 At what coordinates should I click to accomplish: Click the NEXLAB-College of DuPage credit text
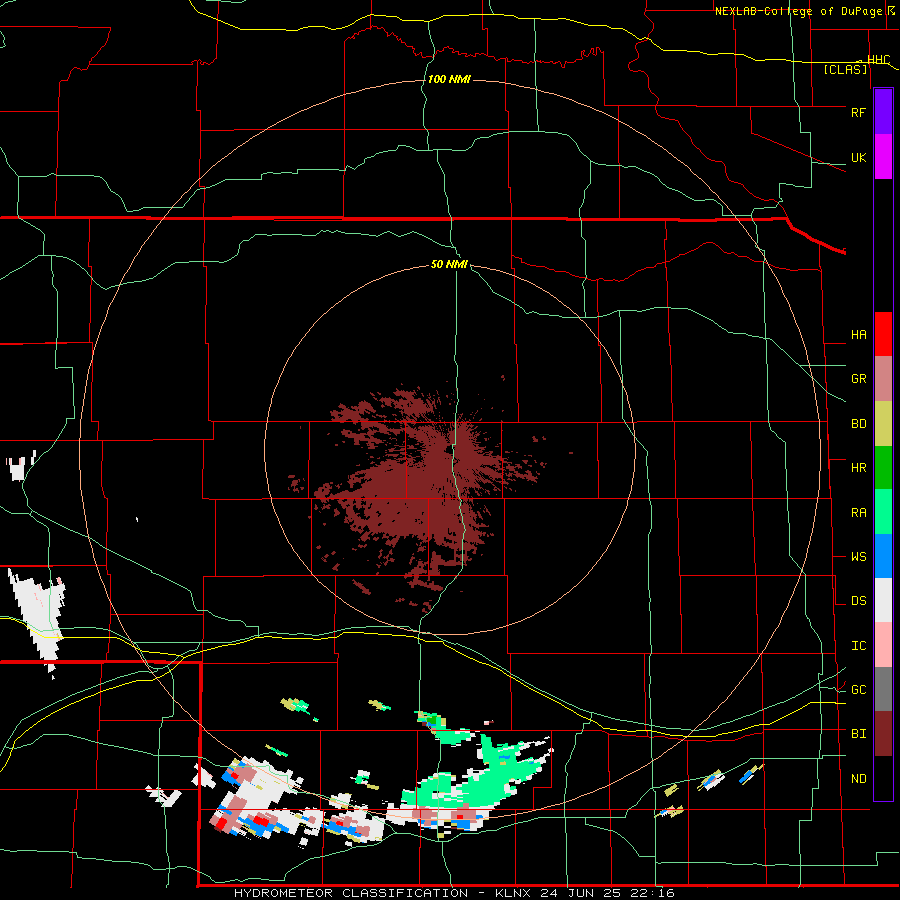point(800,11)
